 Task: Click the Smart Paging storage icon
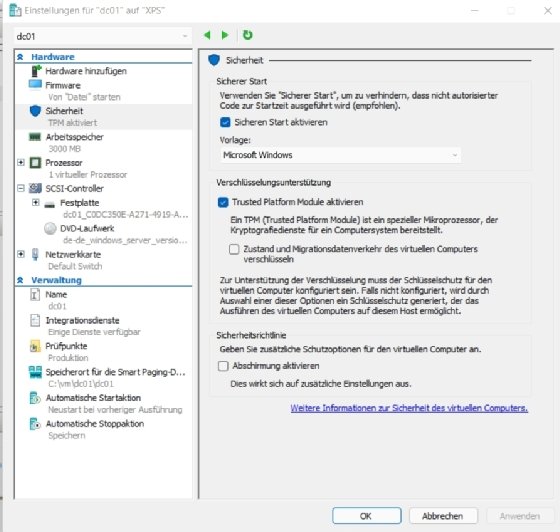tap(35, 372)
